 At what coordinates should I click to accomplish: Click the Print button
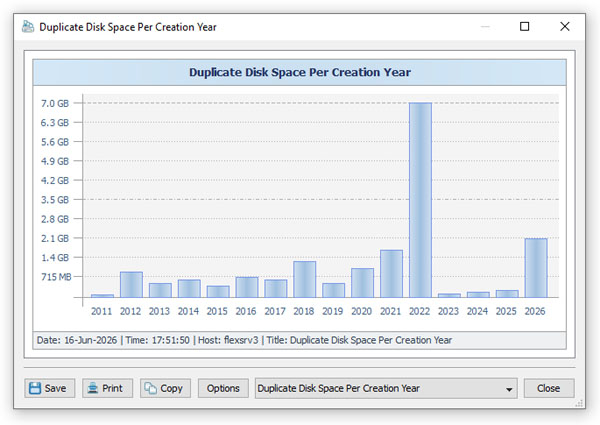[x=108, y=388]
